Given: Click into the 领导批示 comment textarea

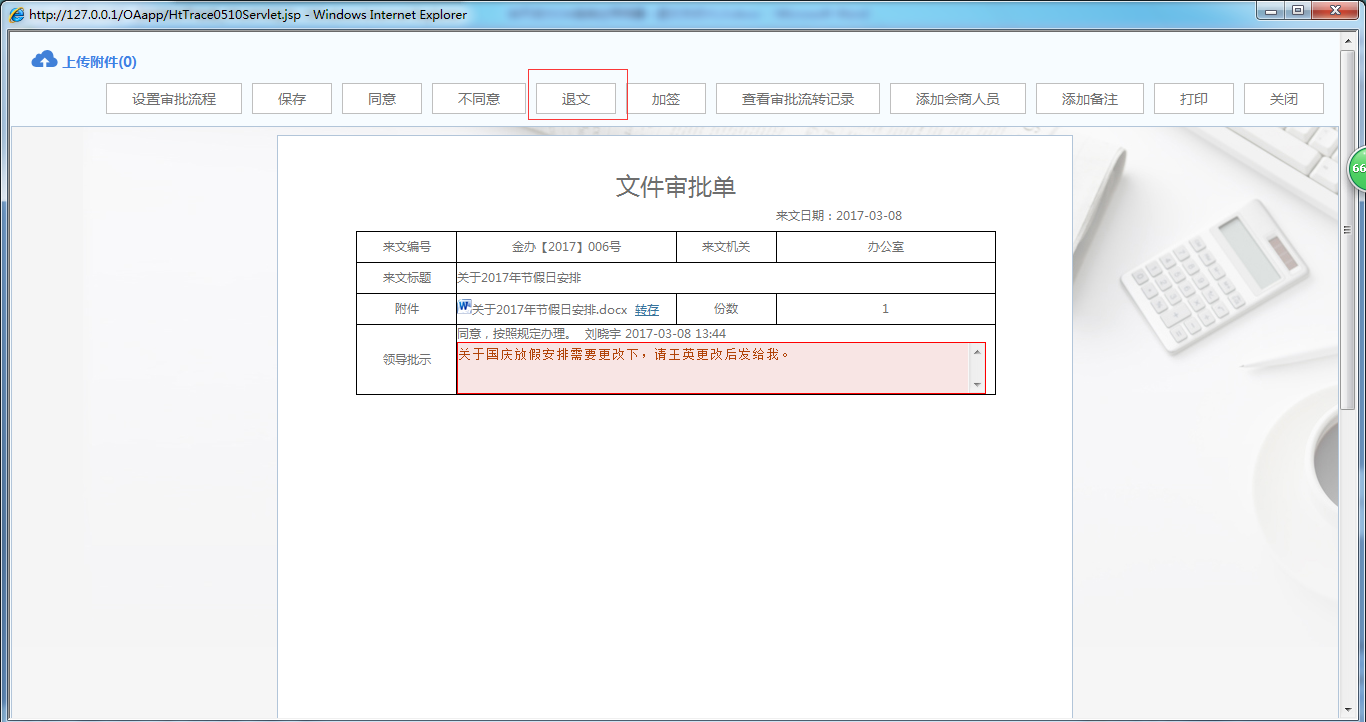Looking at the screenshot, I should coord(713,368).
